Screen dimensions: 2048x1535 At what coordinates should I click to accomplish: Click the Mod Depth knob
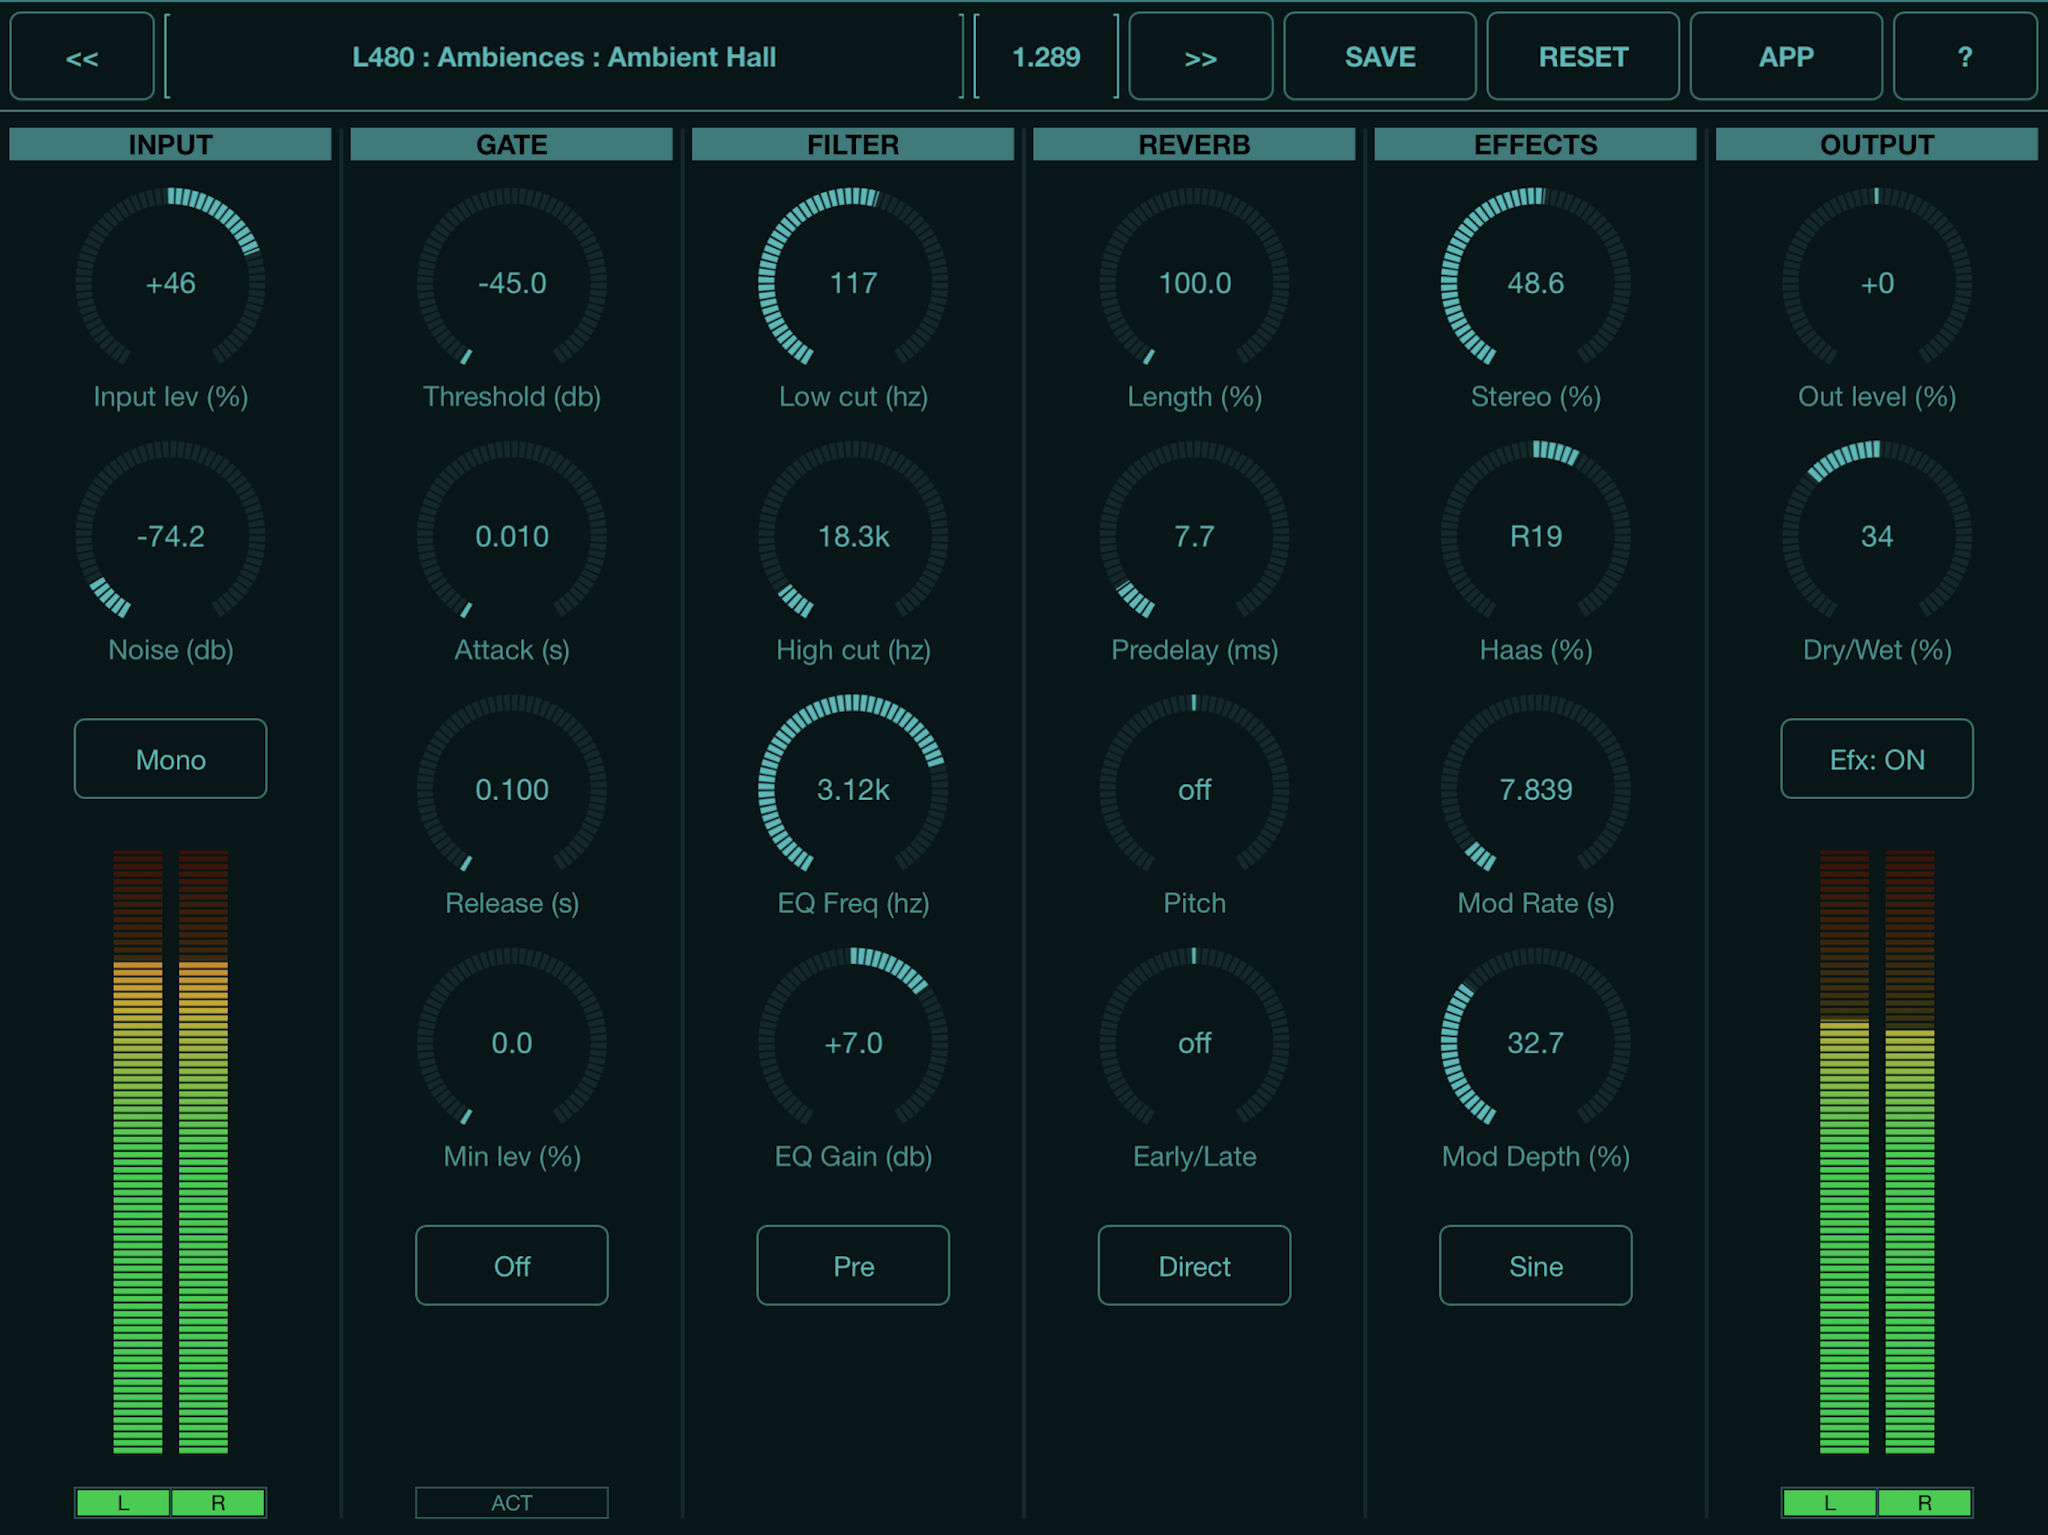click(1535, 1043)
